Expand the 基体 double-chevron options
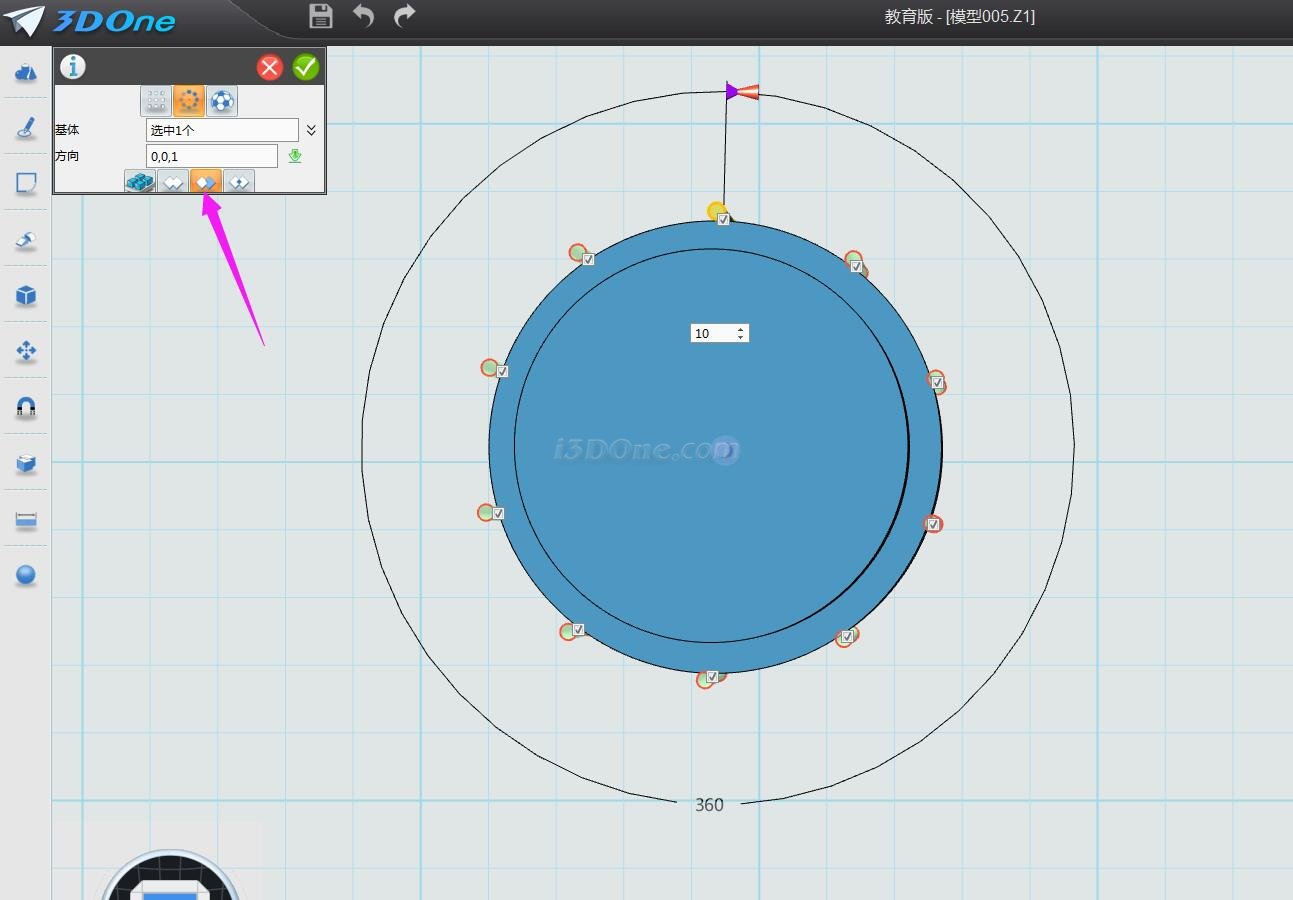Viewport: 1293px width, 900px height. (311, 130)
